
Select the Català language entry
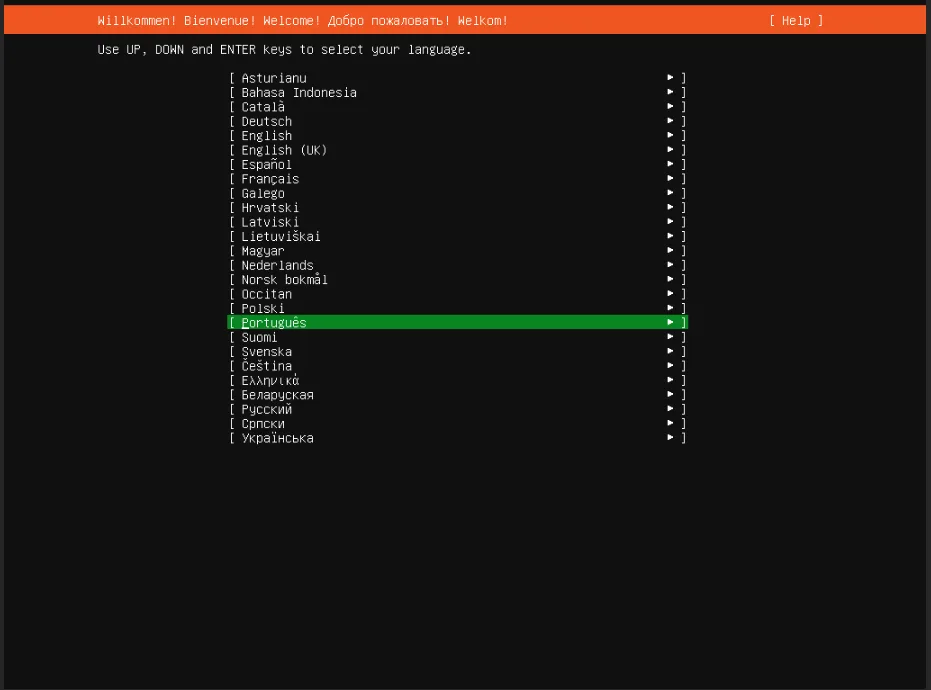tap(457, 107)
